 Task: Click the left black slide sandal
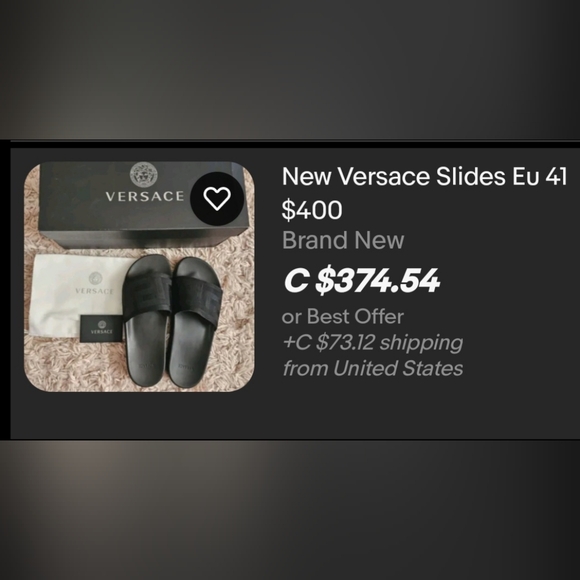pyautogui.click(x=147, y=318)
